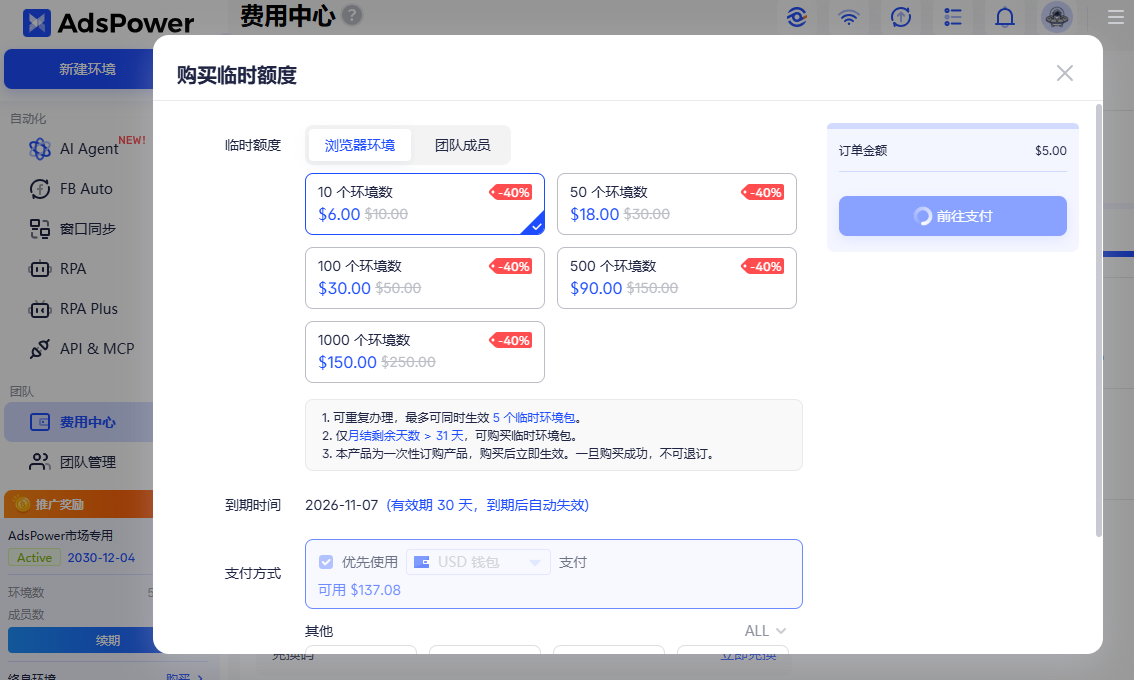Click the FB Auto icon
This screenshot has width=1134, height=680.
point(40,189)
